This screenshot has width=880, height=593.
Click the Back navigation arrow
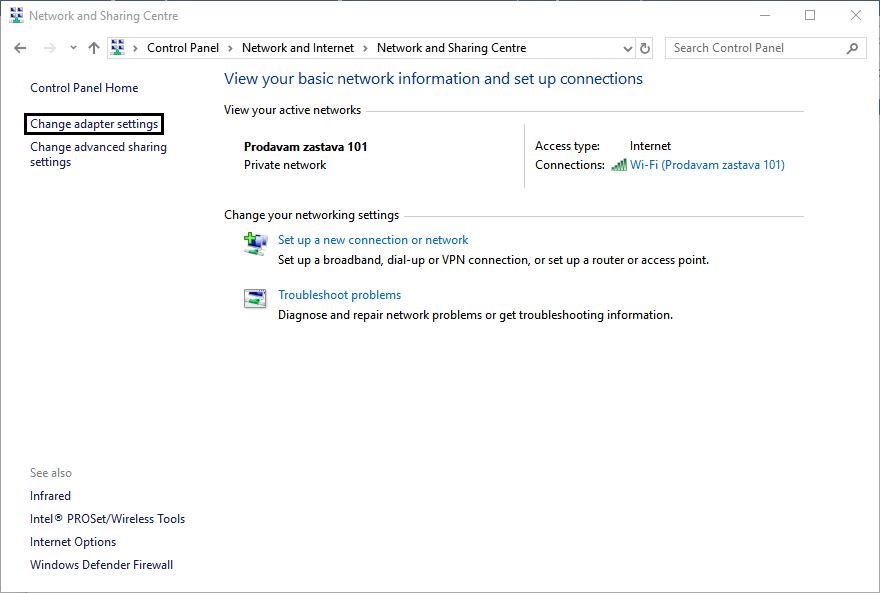(20, 48)
